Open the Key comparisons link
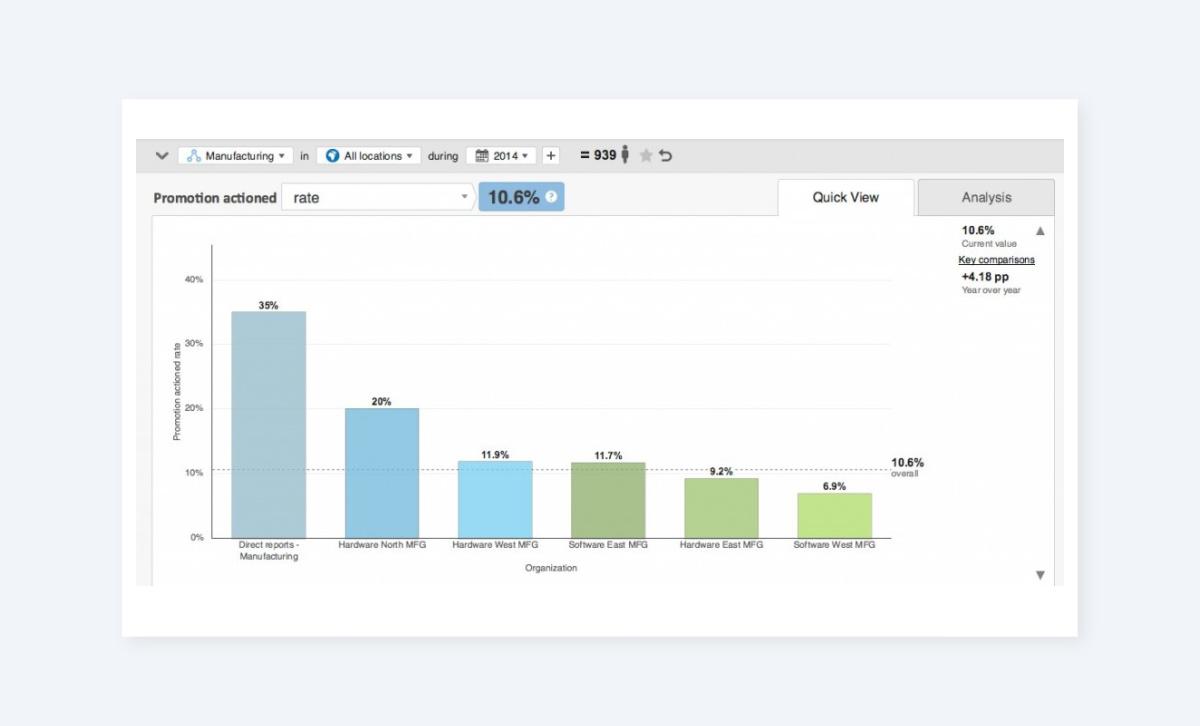1200x726 pixels. (997, 260)
